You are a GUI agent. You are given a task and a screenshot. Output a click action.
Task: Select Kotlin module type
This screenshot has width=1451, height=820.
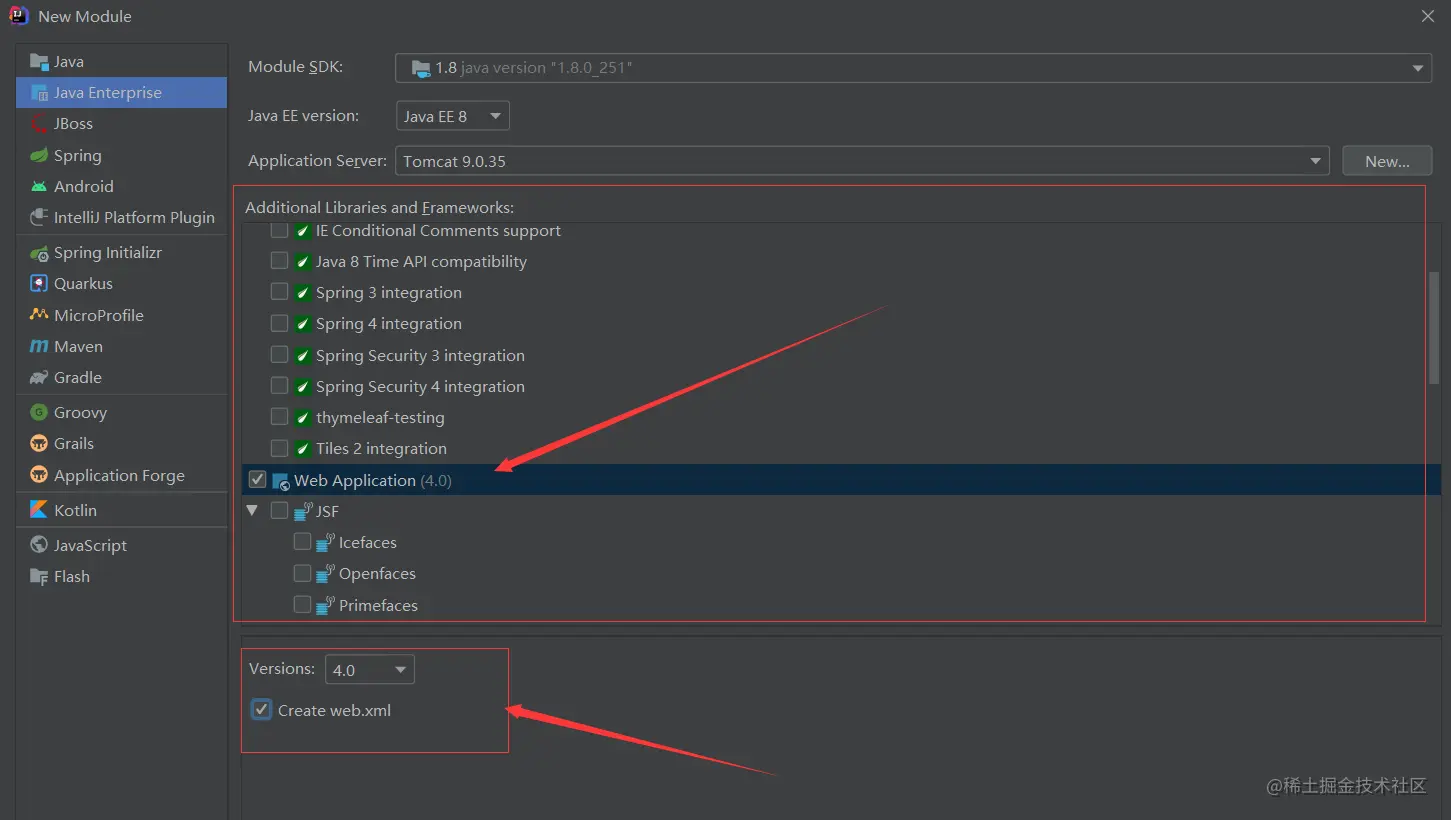click(122, 510)
